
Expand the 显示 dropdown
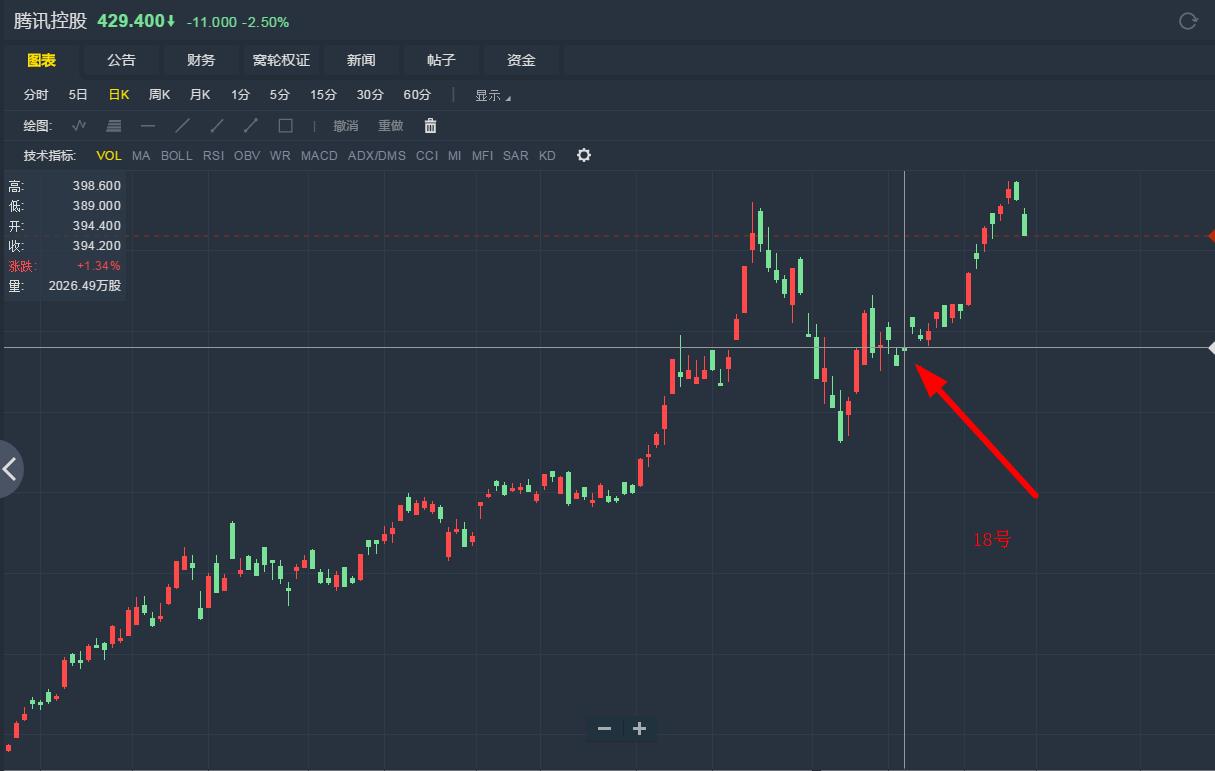point(492,96)
